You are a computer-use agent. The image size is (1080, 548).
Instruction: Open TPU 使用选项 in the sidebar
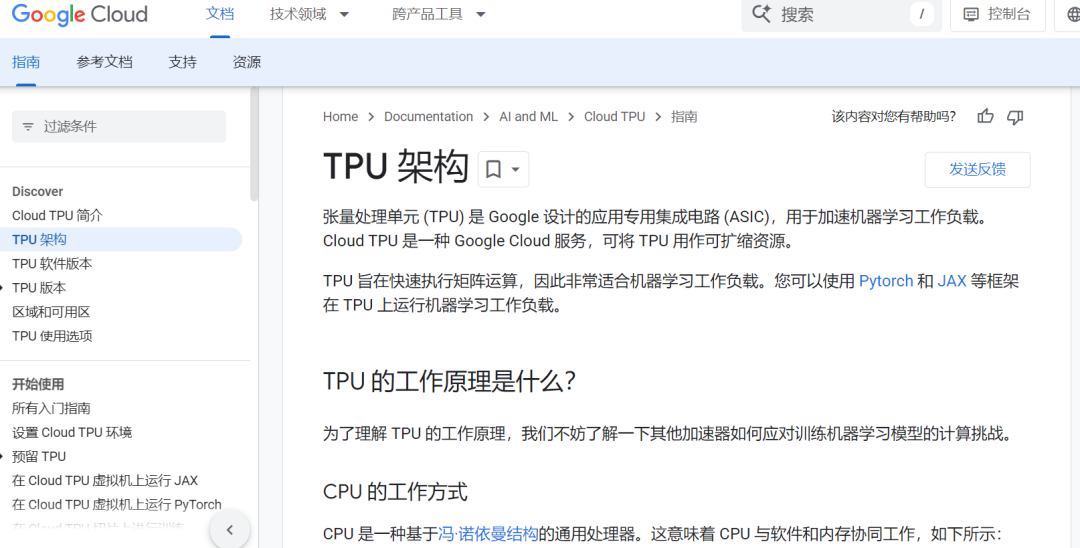[52, 336]
